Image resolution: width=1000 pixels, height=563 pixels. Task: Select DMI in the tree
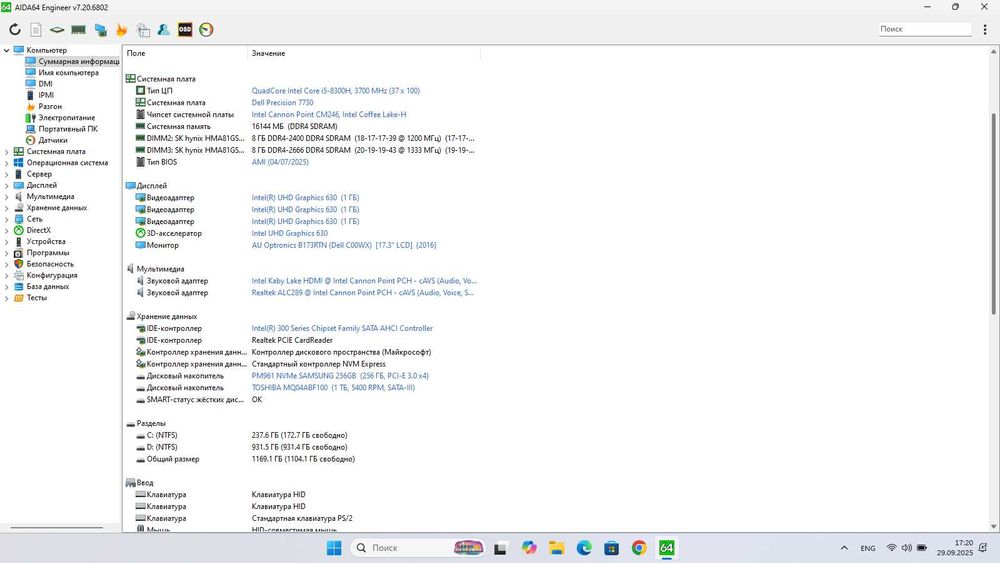45,84
